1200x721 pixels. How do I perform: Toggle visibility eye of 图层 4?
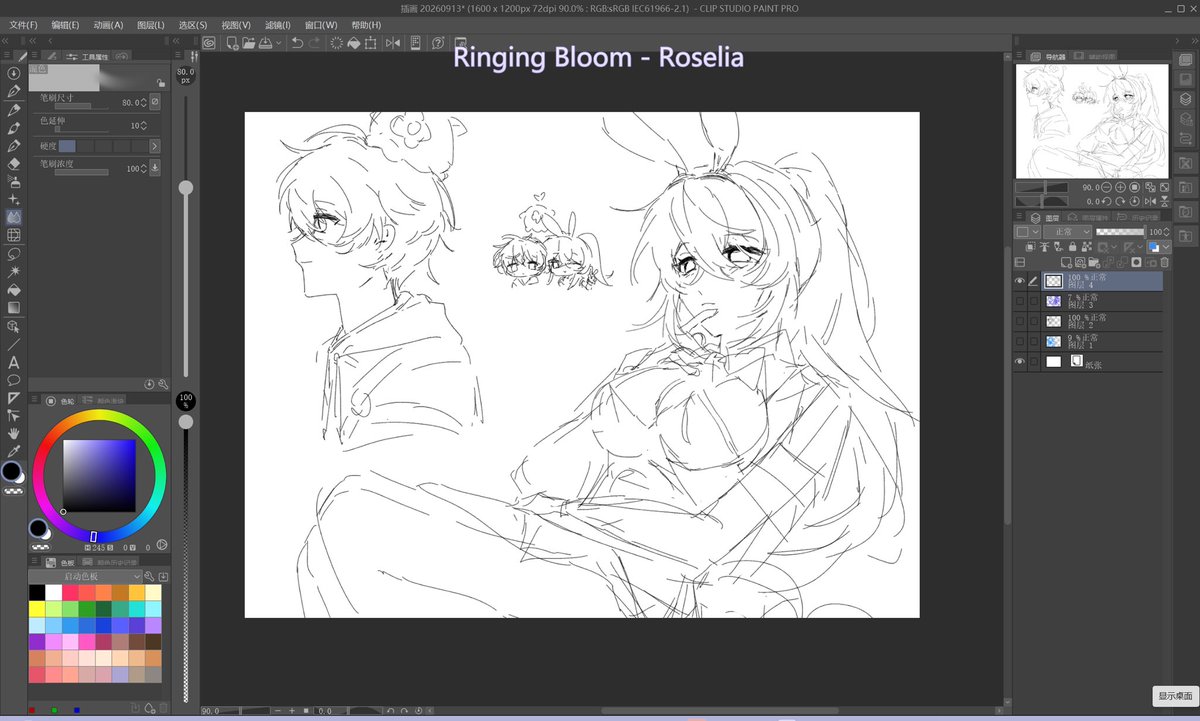click(x=1020, y=281)
